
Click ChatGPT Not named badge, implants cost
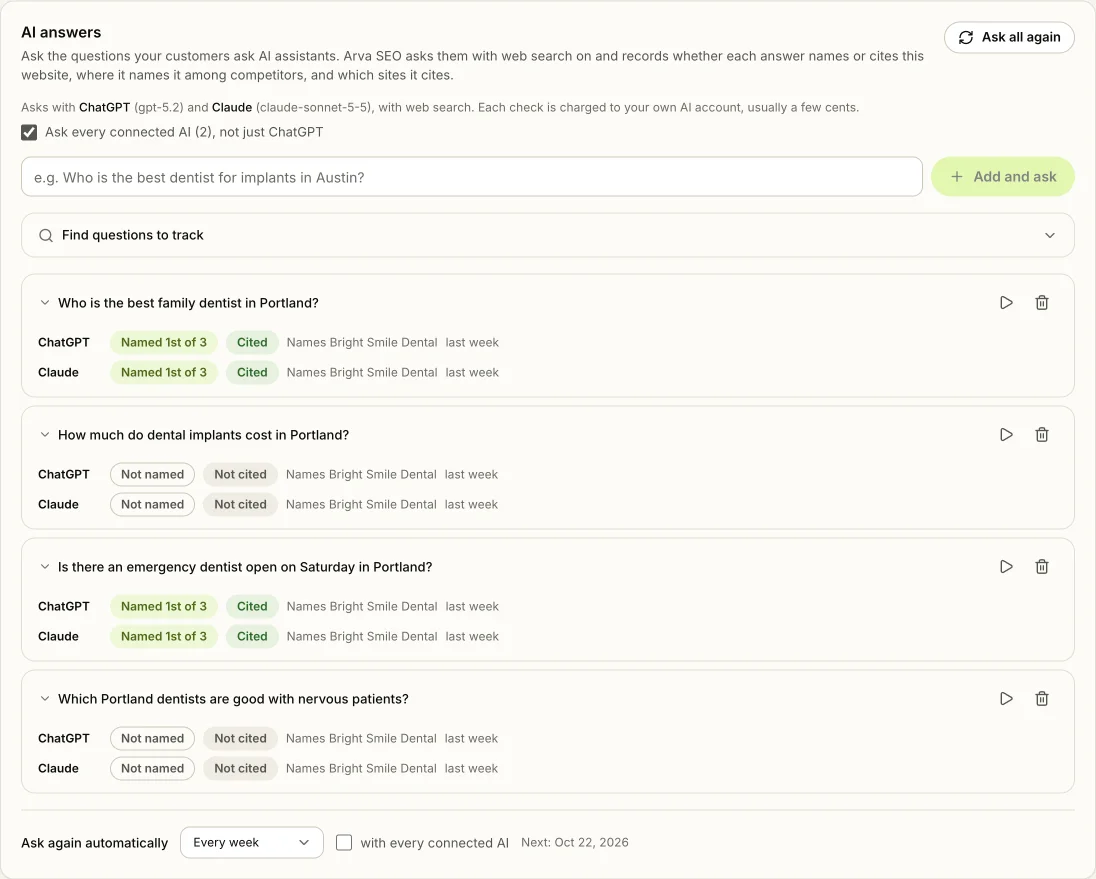tap(152, 474)
